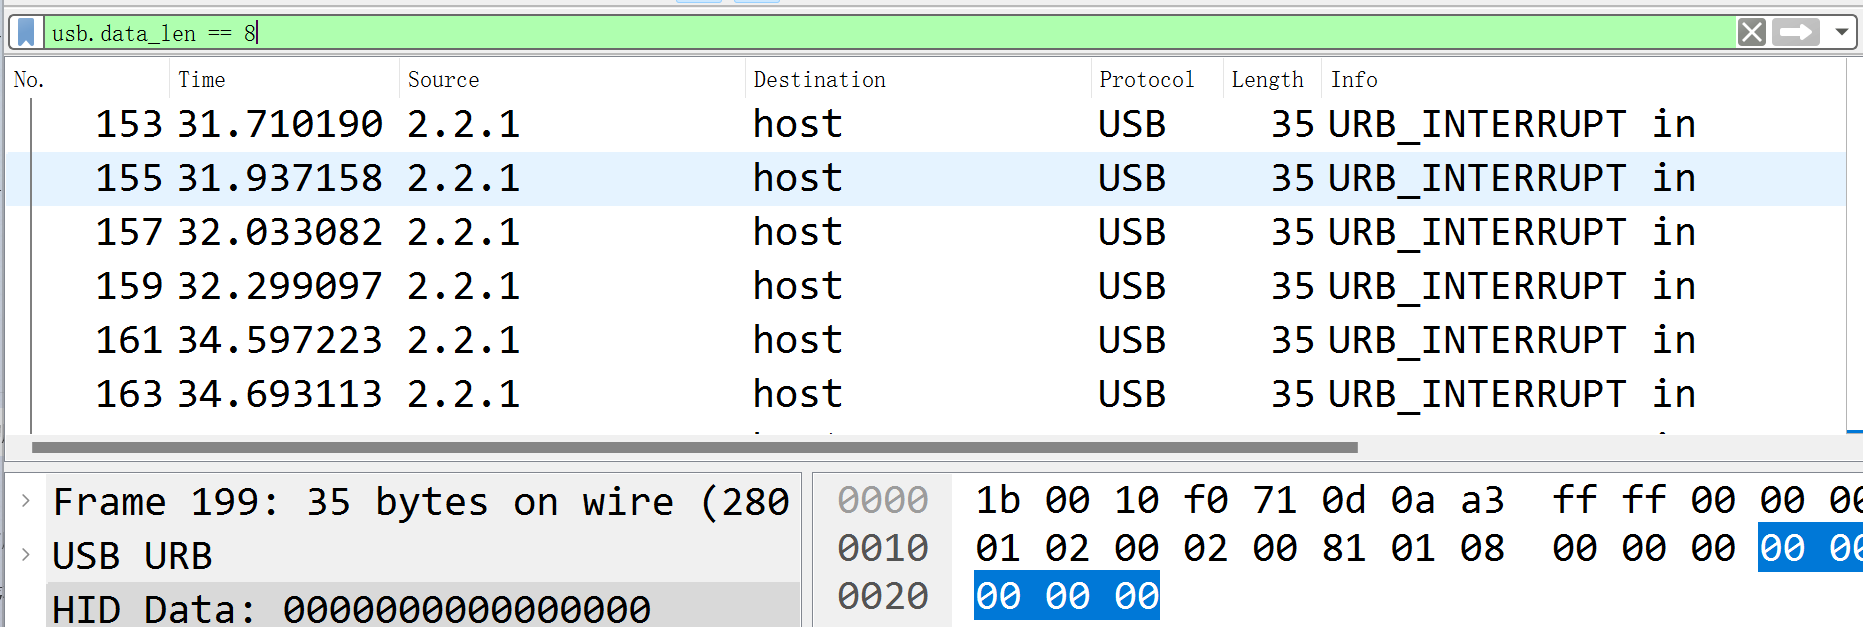Sort by Length column header

click(x=1267, y=80)
